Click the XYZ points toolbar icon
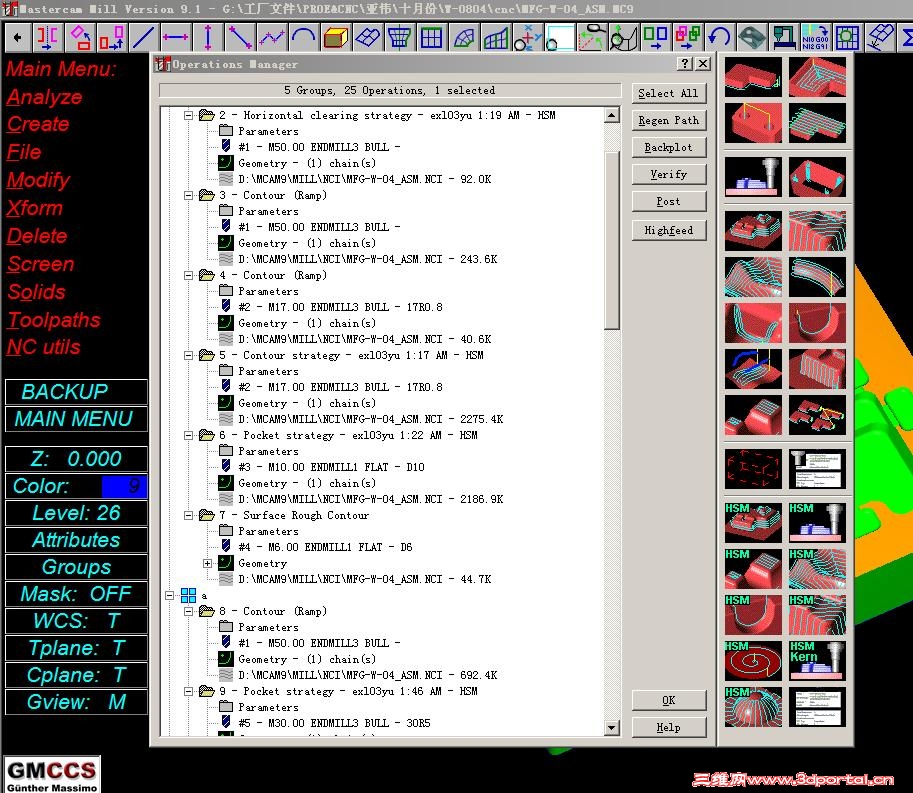Viewport: 913px width, 793px height. 528,38
